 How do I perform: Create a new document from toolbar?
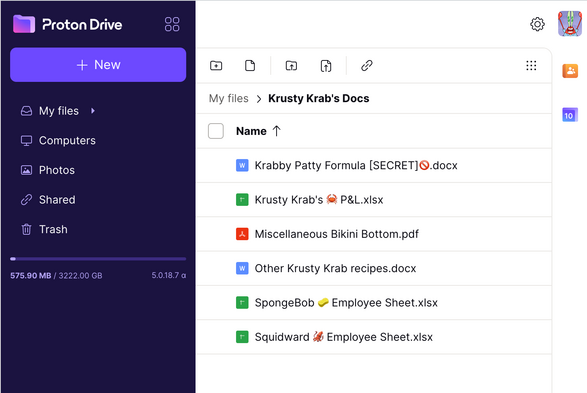[250, 66]
